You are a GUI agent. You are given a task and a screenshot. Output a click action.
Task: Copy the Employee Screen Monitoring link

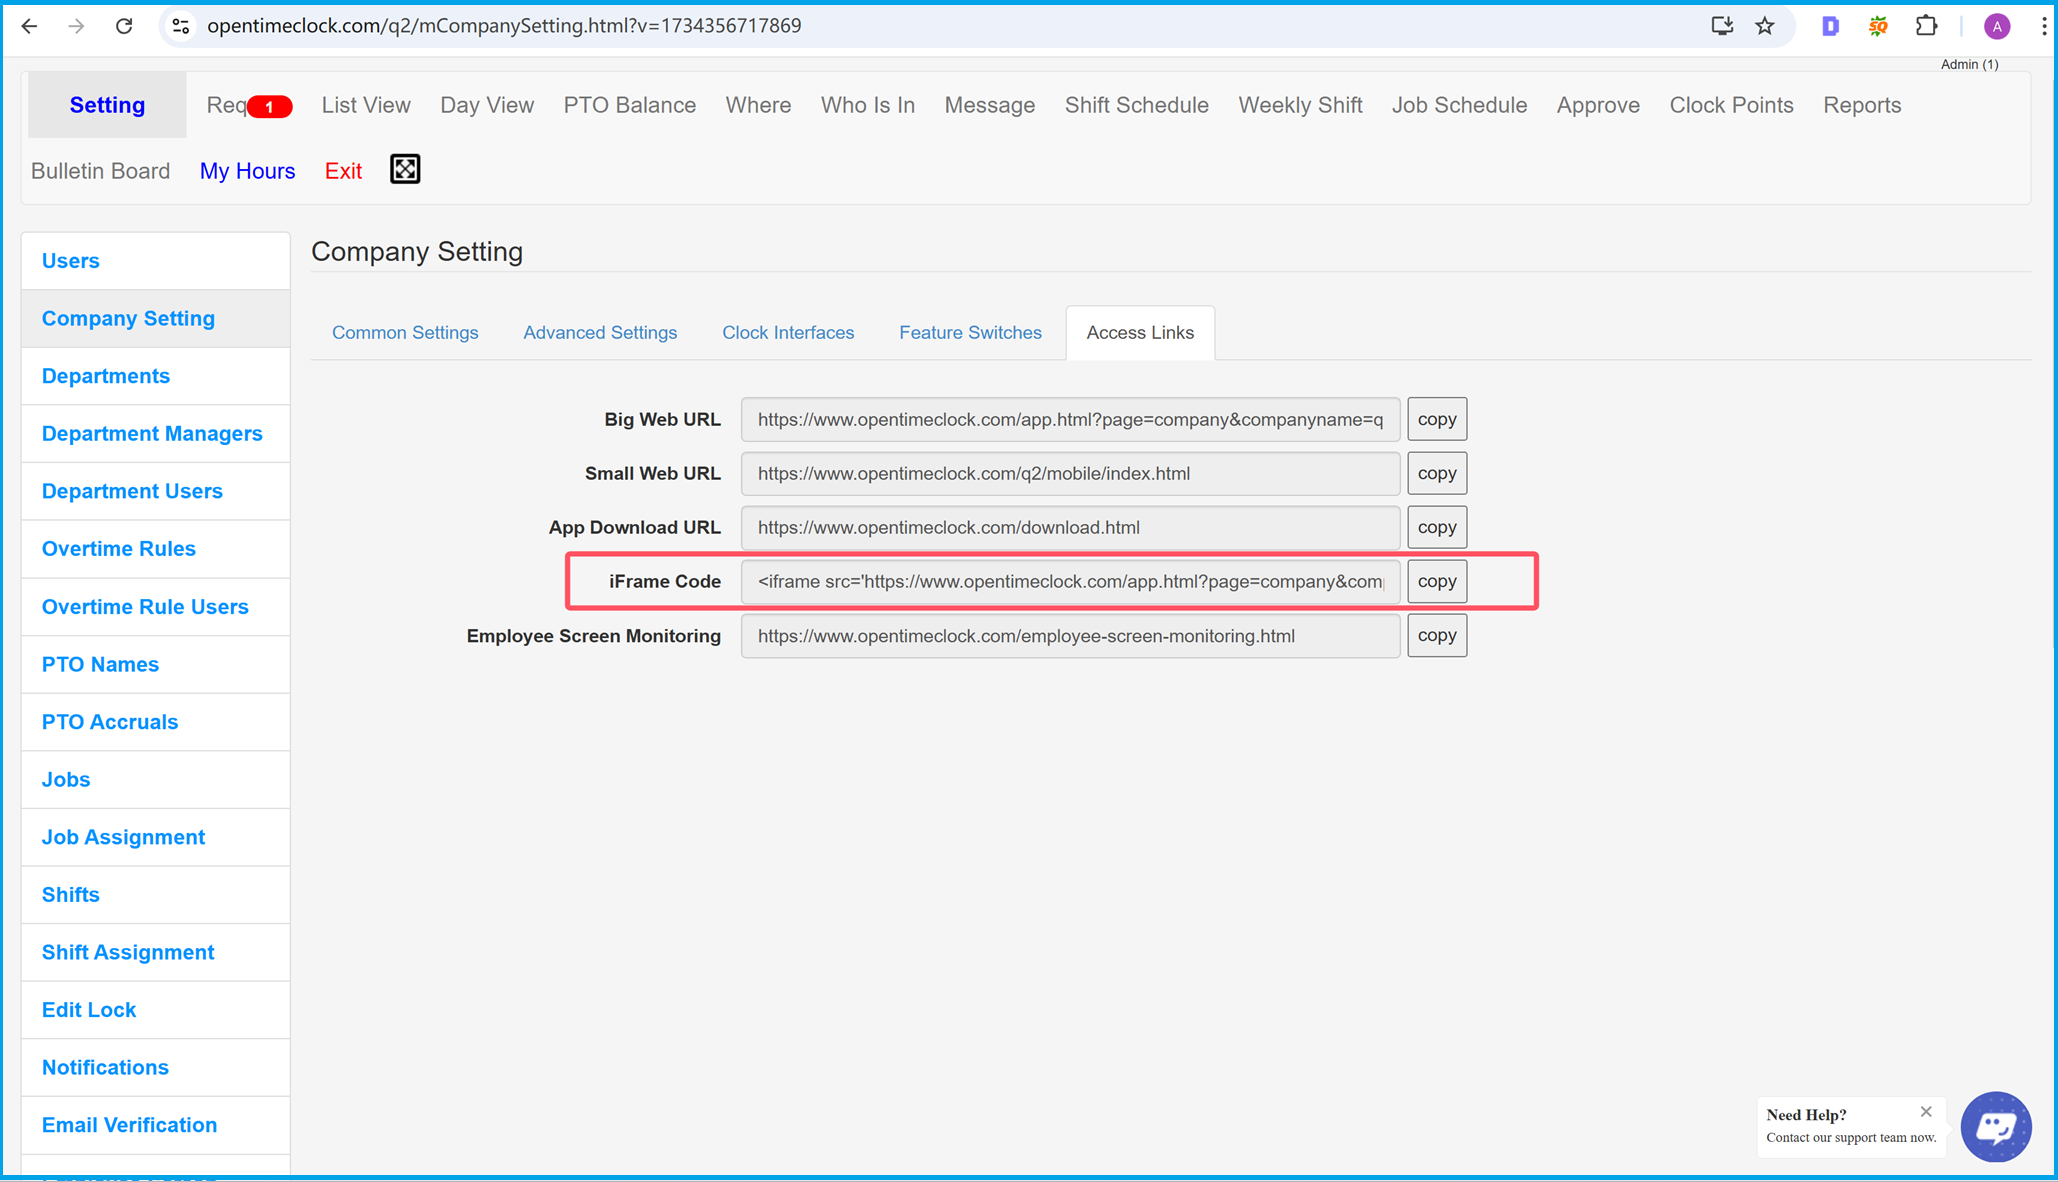[1437, 635]
